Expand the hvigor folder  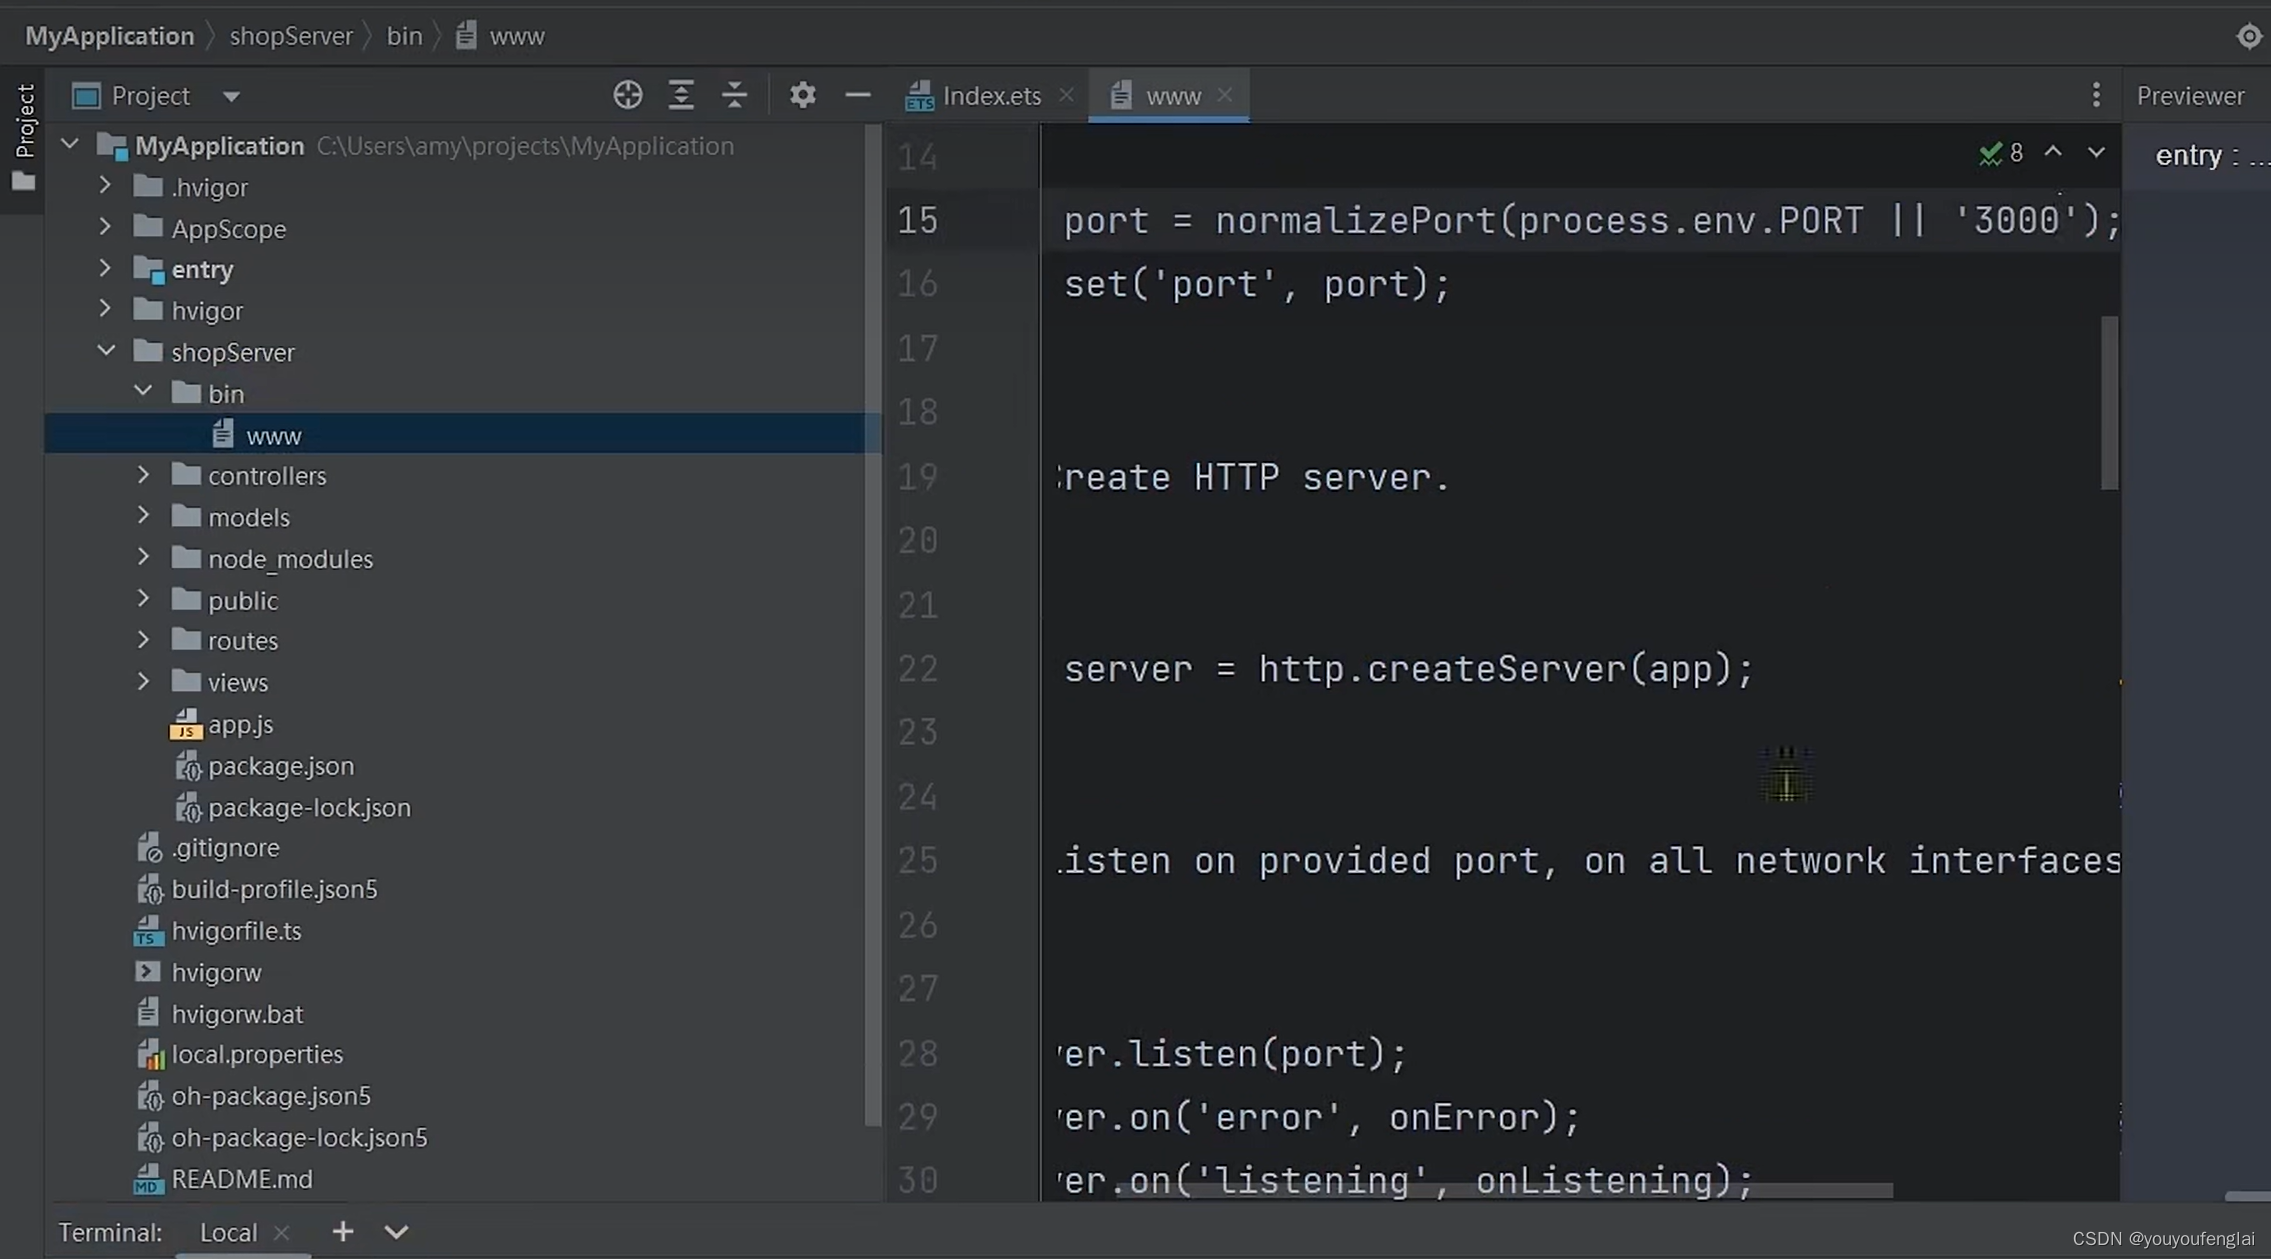pos(105,310)
